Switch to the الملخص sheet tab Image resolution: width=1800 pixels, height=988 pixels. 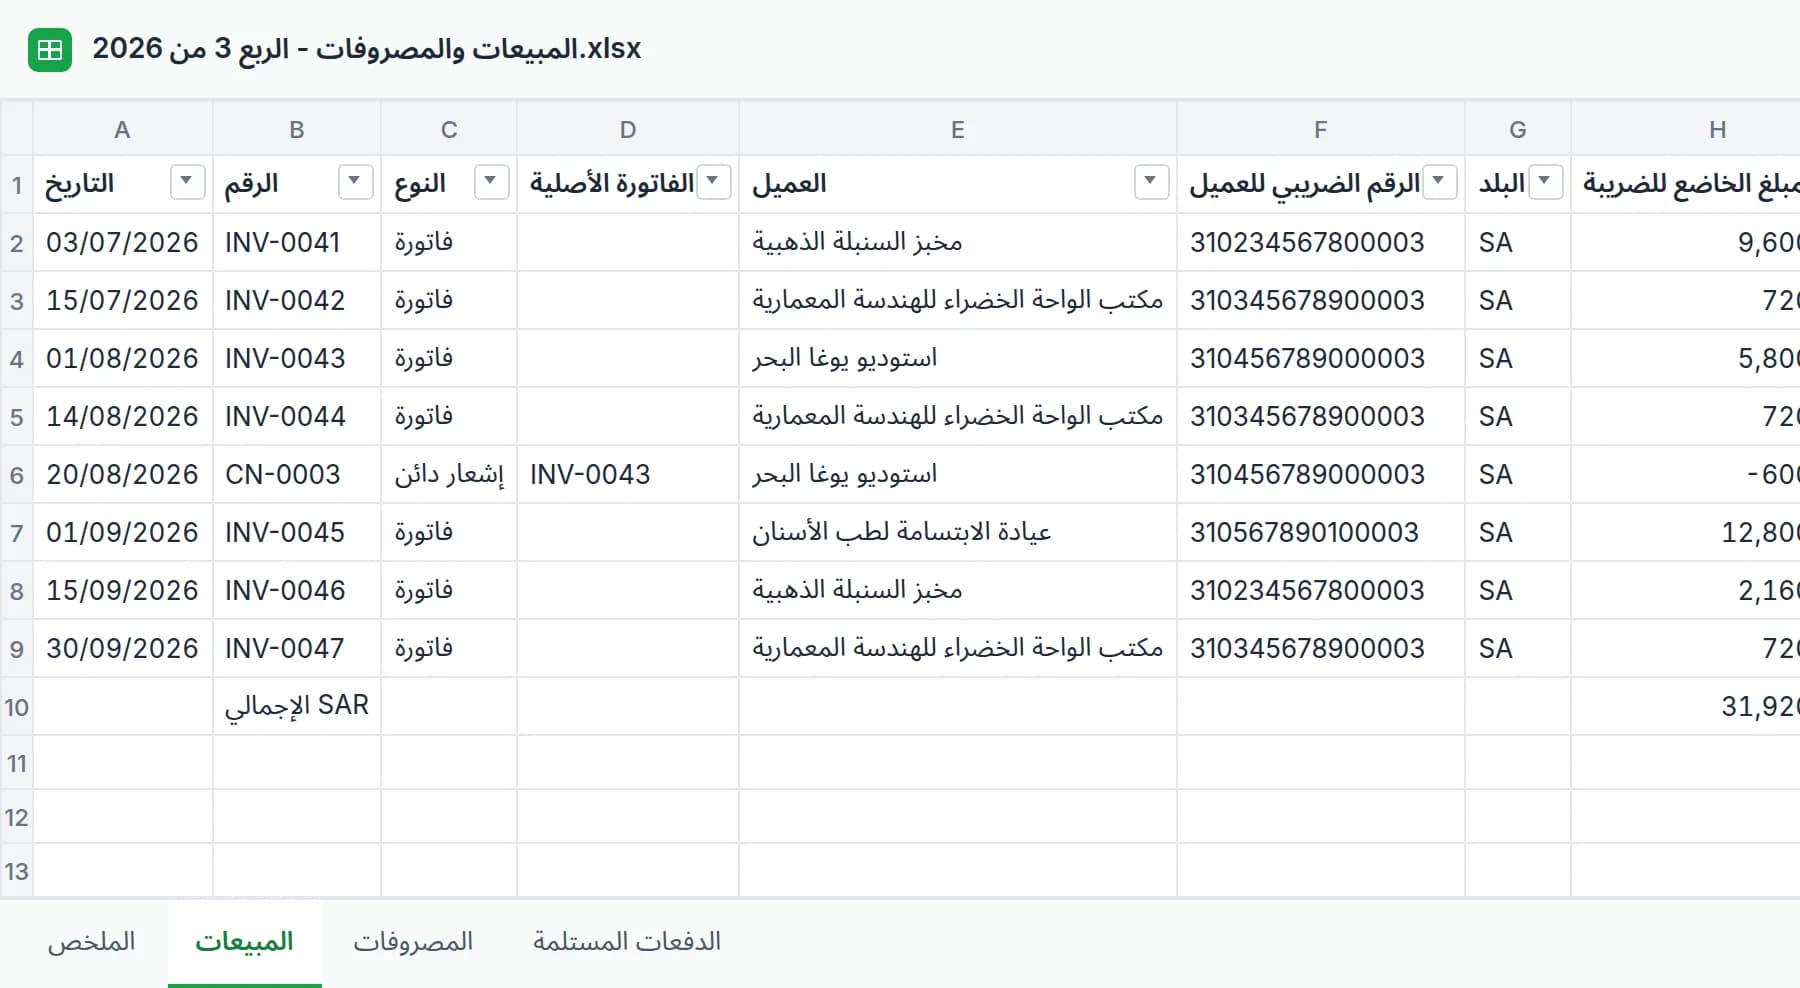pos(91,942)
